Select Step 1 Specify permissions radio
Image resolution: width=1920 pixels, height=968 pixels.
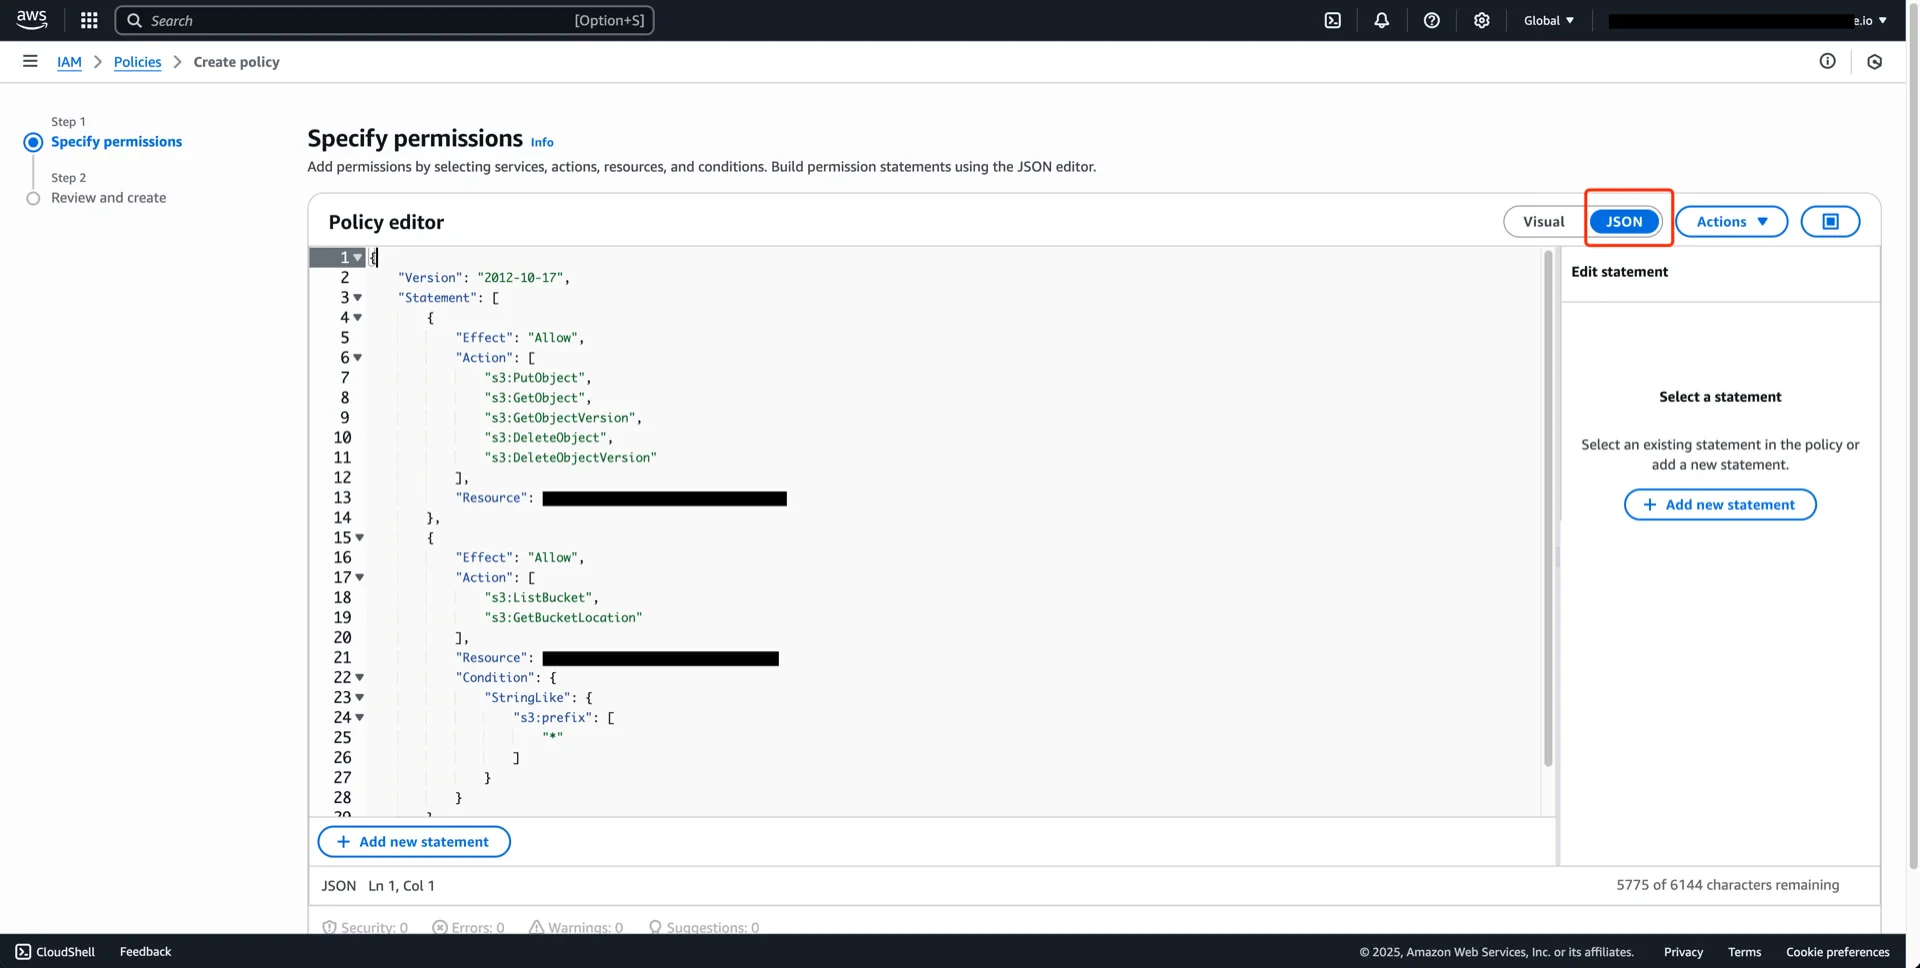pos(33,142)
